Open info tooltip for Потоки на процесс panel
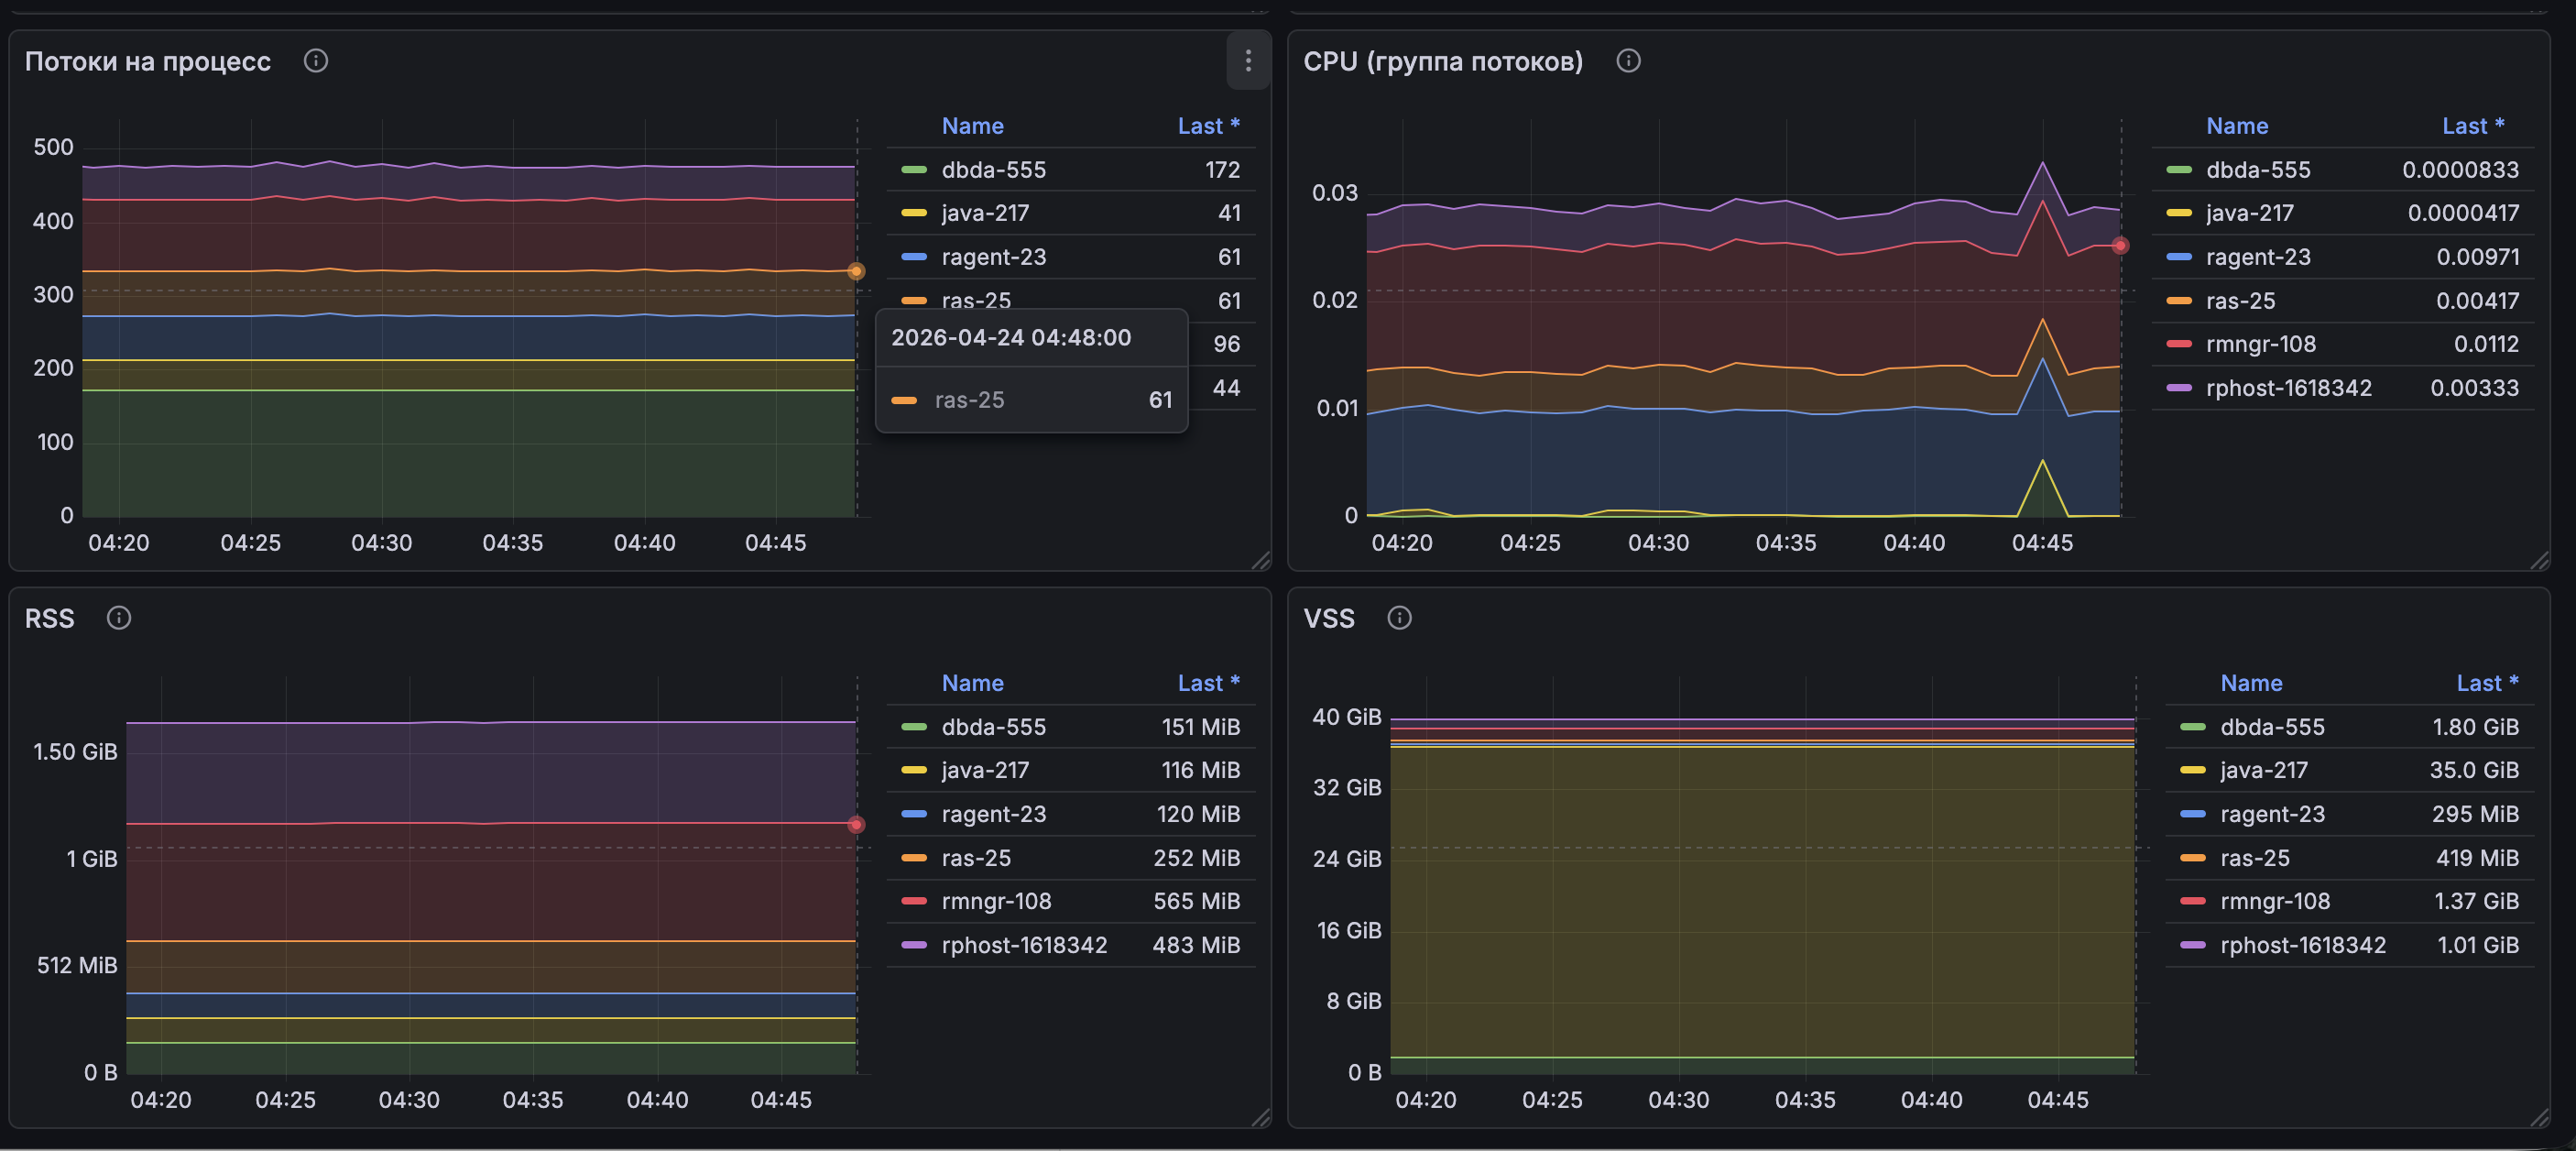 [x=316, y=61]
